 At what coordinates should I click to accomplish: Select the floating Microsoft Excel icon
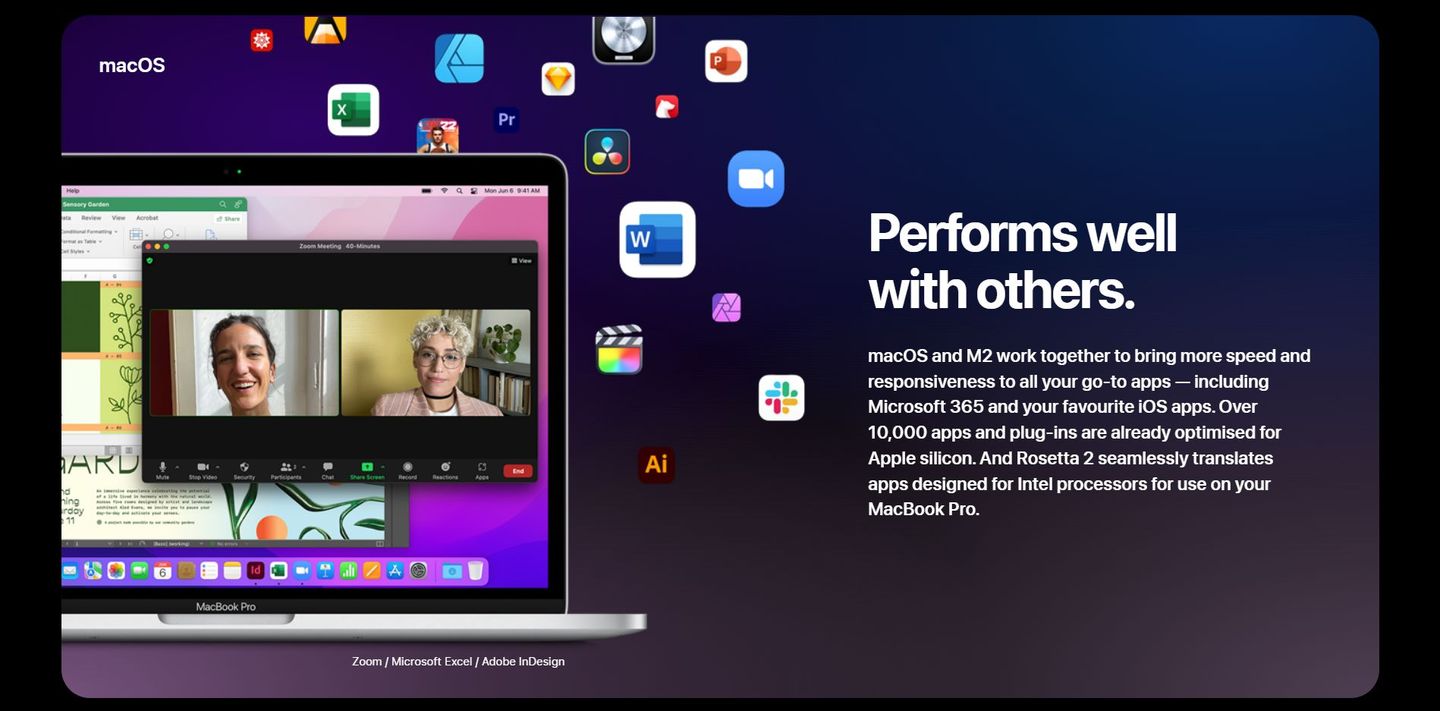pos(353,110)
